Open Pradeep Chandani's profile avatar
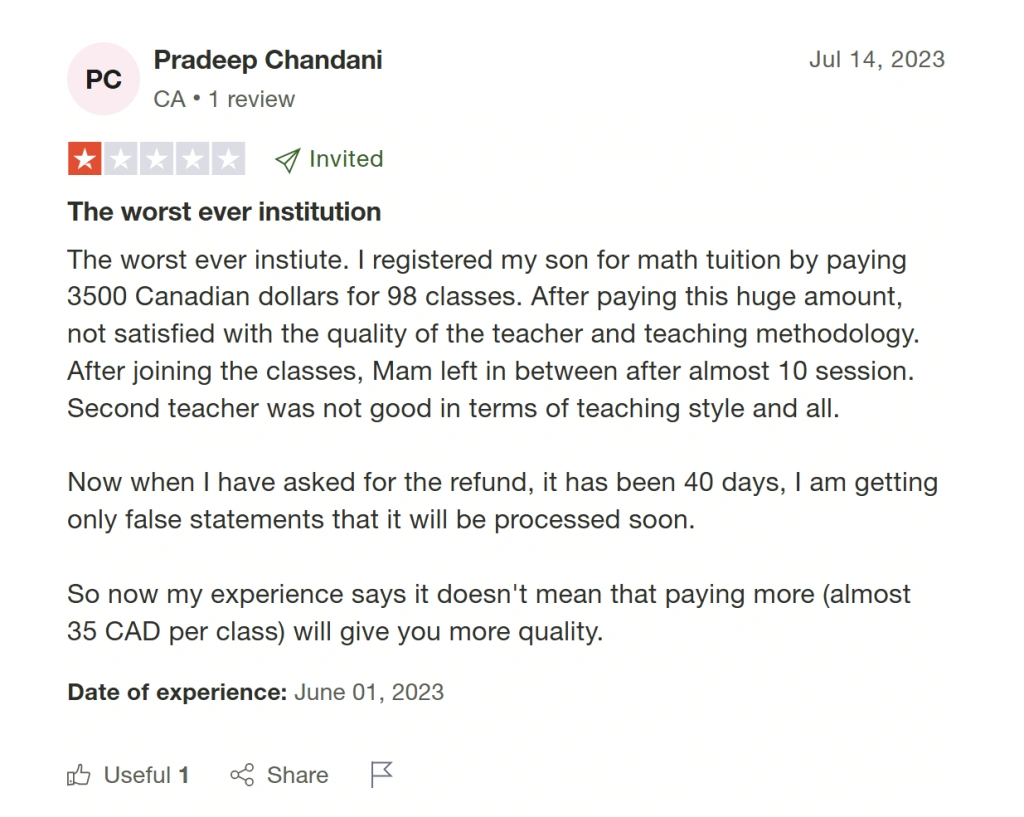This screenshot has width=1024, height=817. tap(104, 78)
